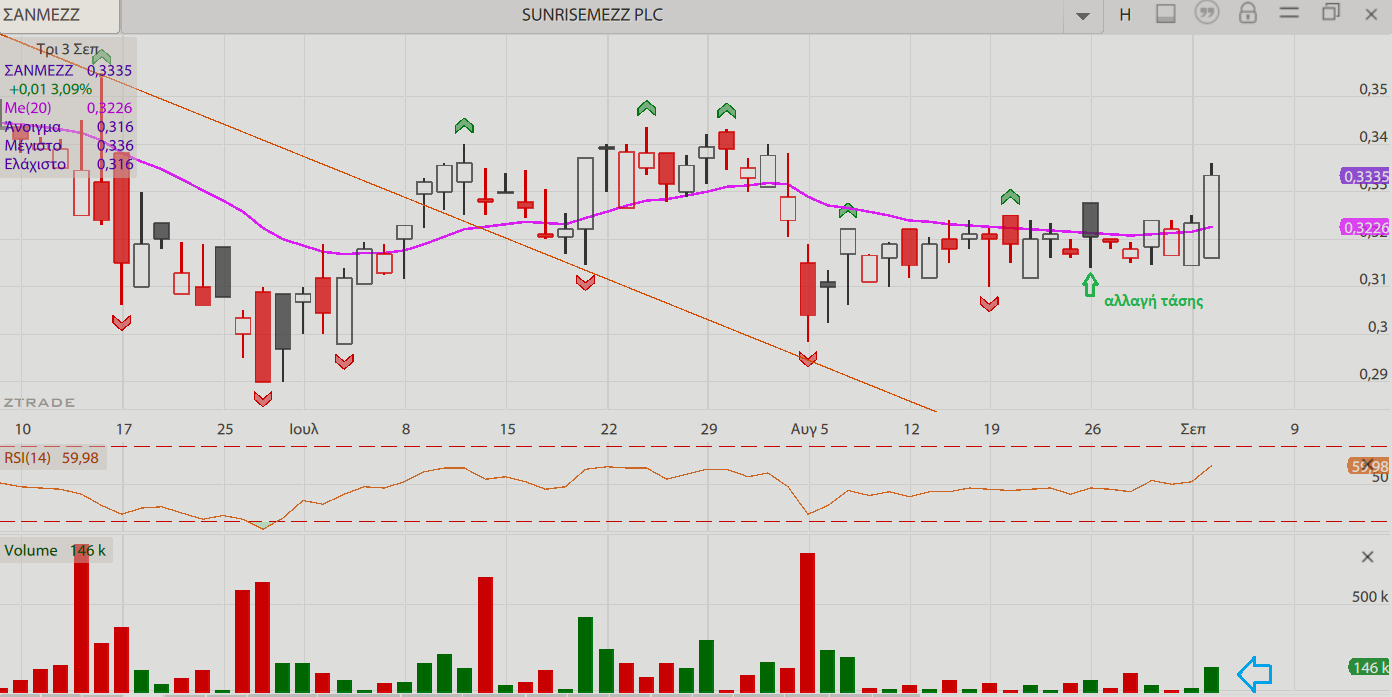
Task: Click the Ιουλ month label on date axis
Action: point(303,429)
